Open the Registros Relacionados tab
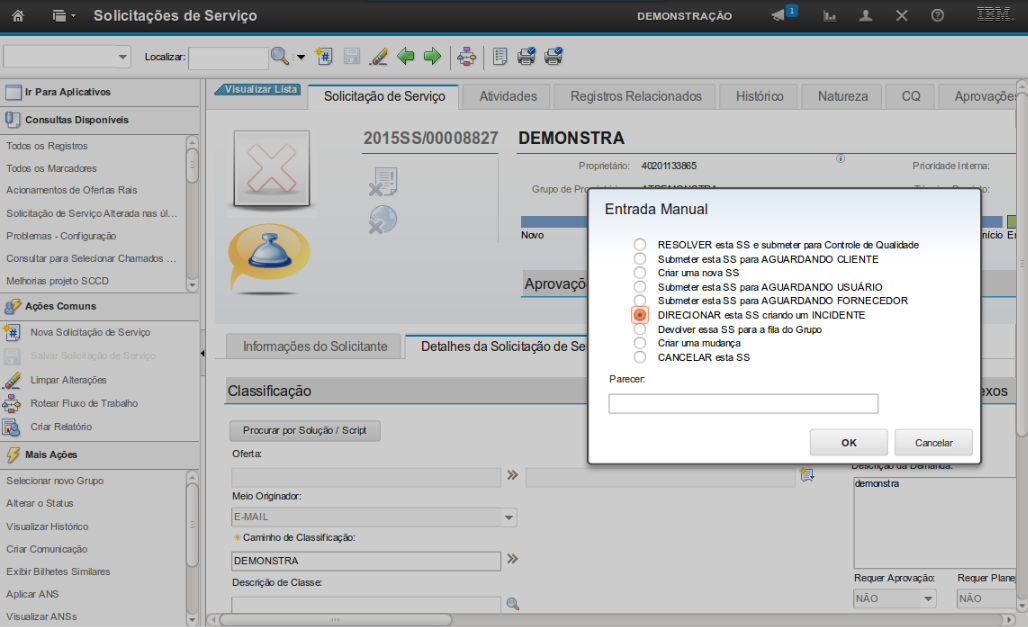Screen dimensions: 1028x627 636,97
